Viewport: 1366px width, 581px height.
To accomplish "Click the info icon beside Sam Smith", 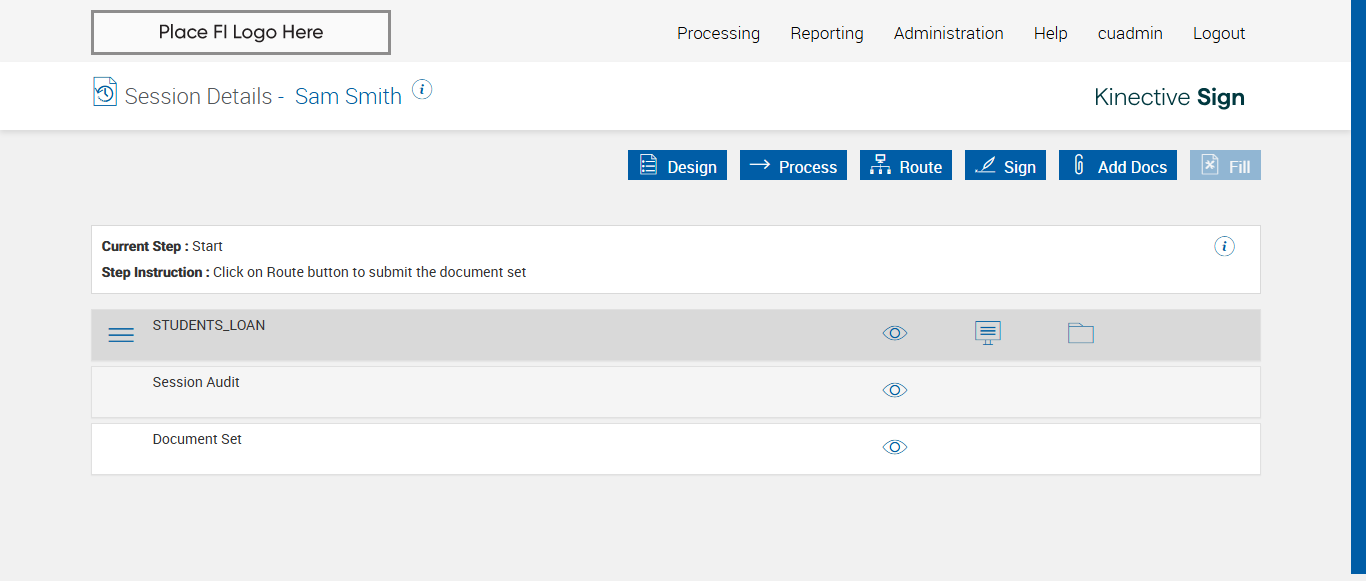I will pos(422,90).
